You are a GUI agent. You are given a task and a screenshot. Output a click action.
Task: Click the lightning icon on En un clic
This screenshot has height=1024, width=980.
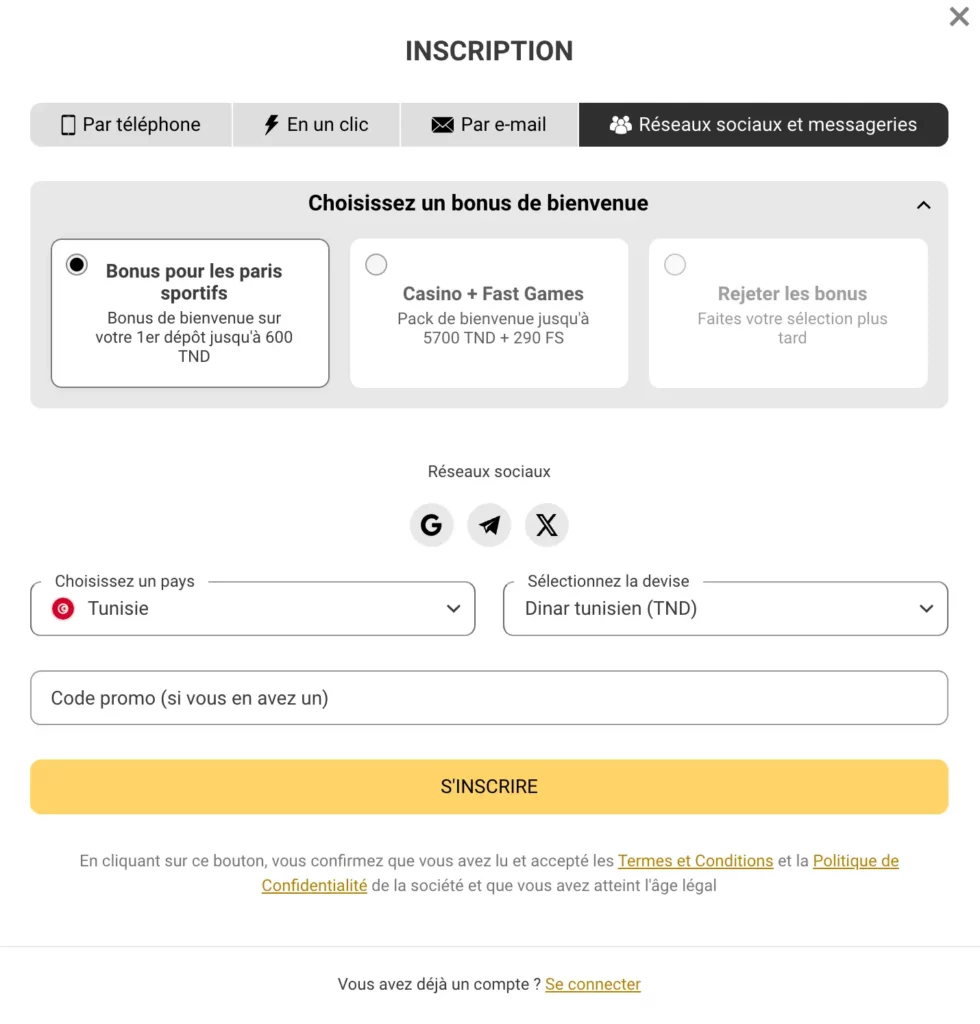point(272,124)
